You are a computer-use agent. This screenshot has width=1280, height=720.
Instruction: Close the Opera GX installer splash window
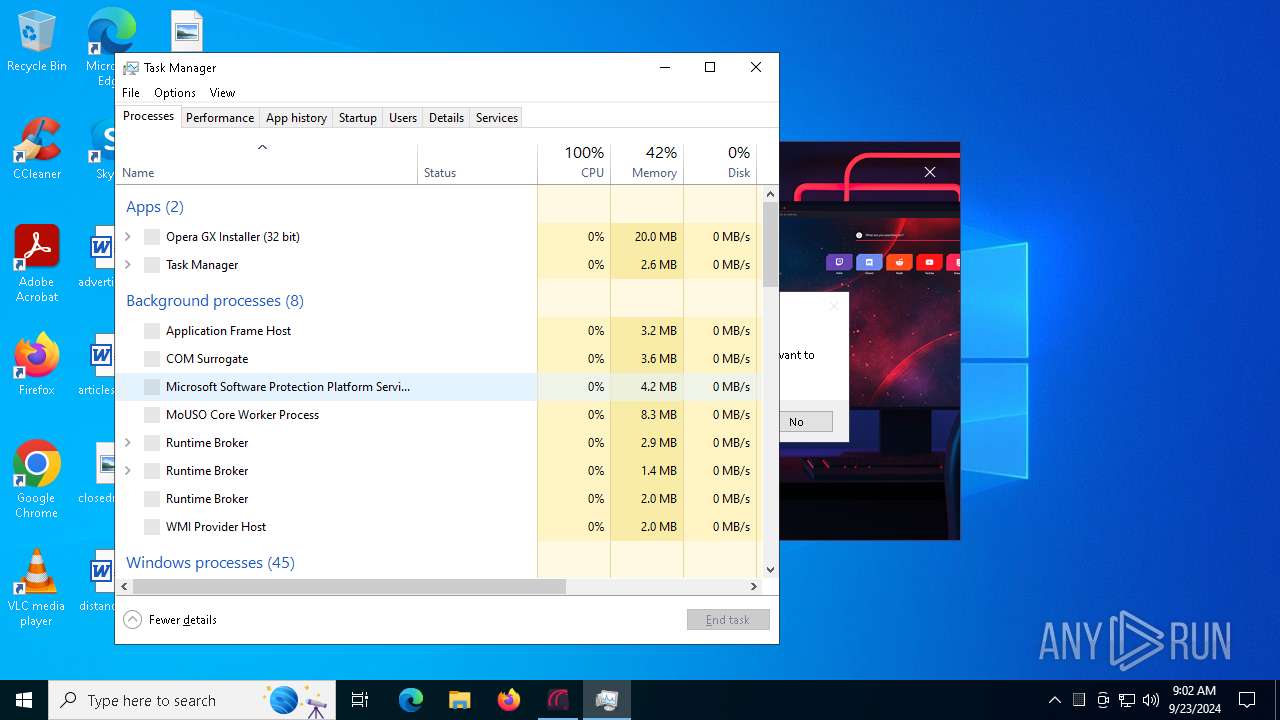930,172
